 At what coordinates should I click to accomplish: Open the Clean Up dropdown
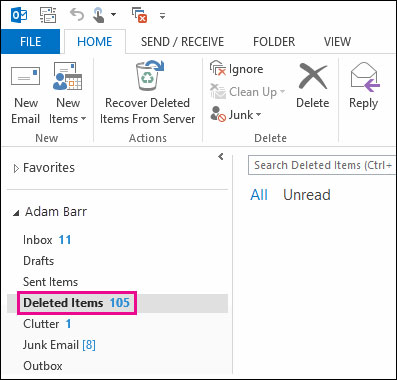[247, 92]
